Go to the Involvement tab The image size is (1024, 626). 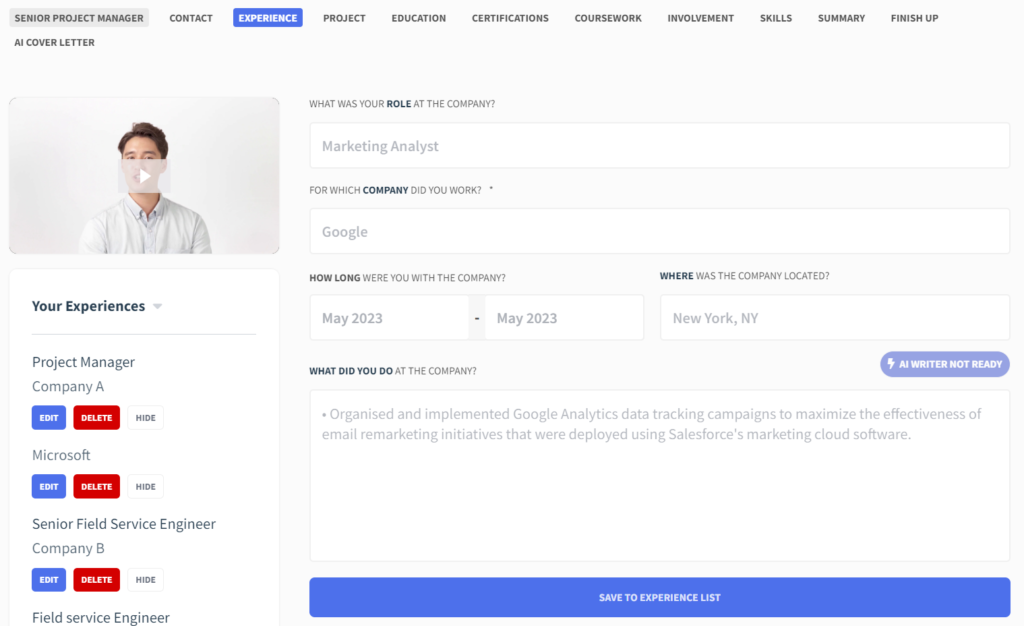point(701,18)
